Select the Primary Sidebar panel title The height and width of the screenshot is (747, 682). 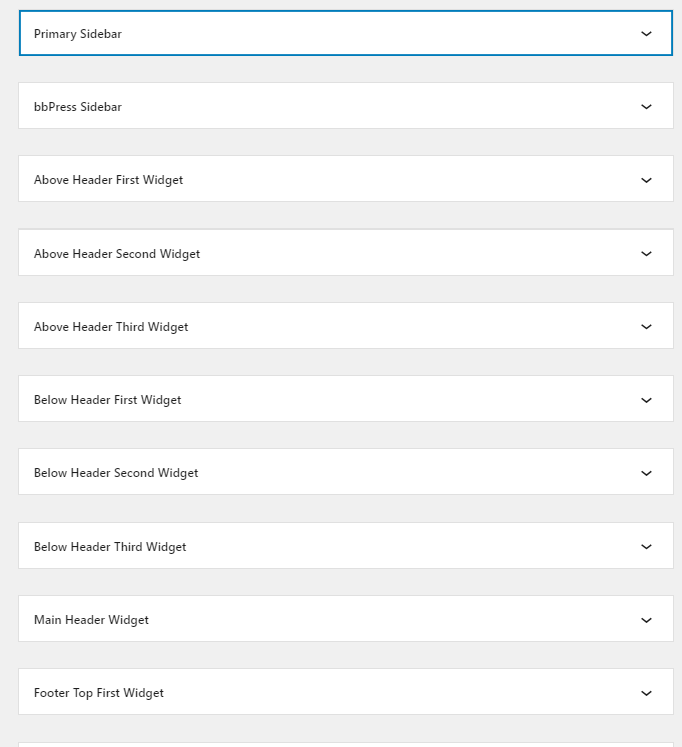click(78, 34)
